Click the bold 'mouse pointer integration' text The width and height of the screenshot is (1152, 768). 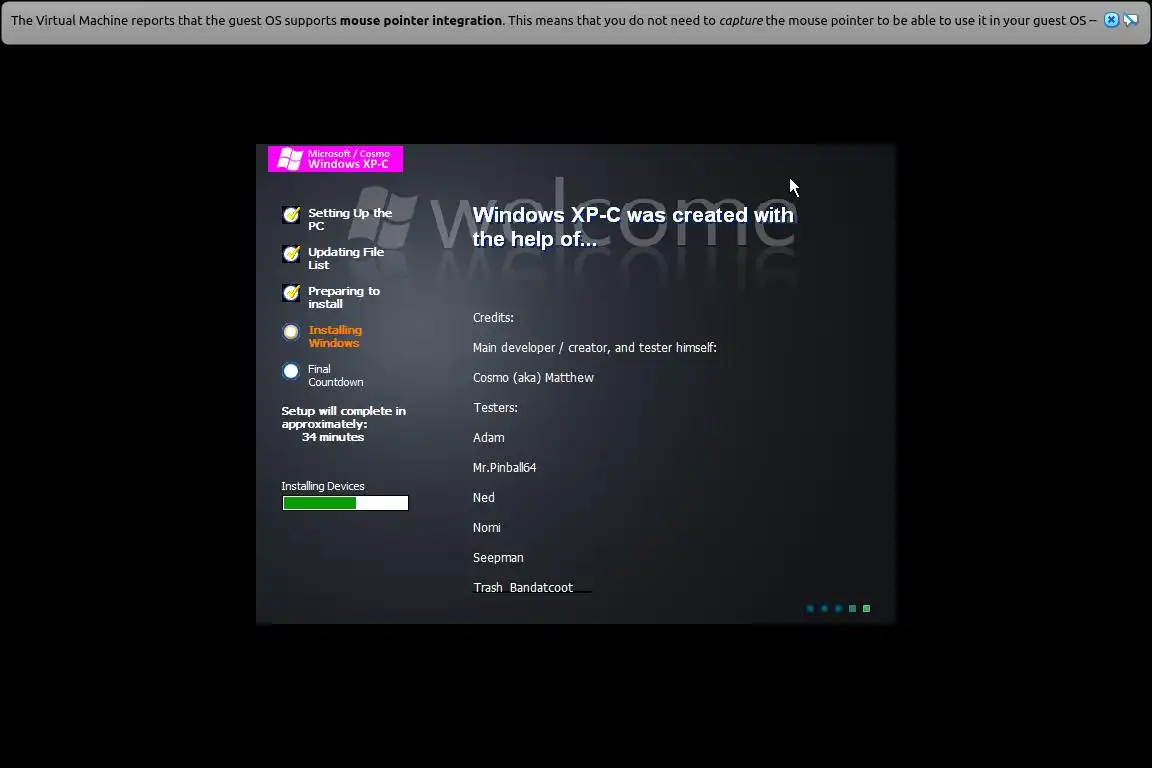(421, 21)
